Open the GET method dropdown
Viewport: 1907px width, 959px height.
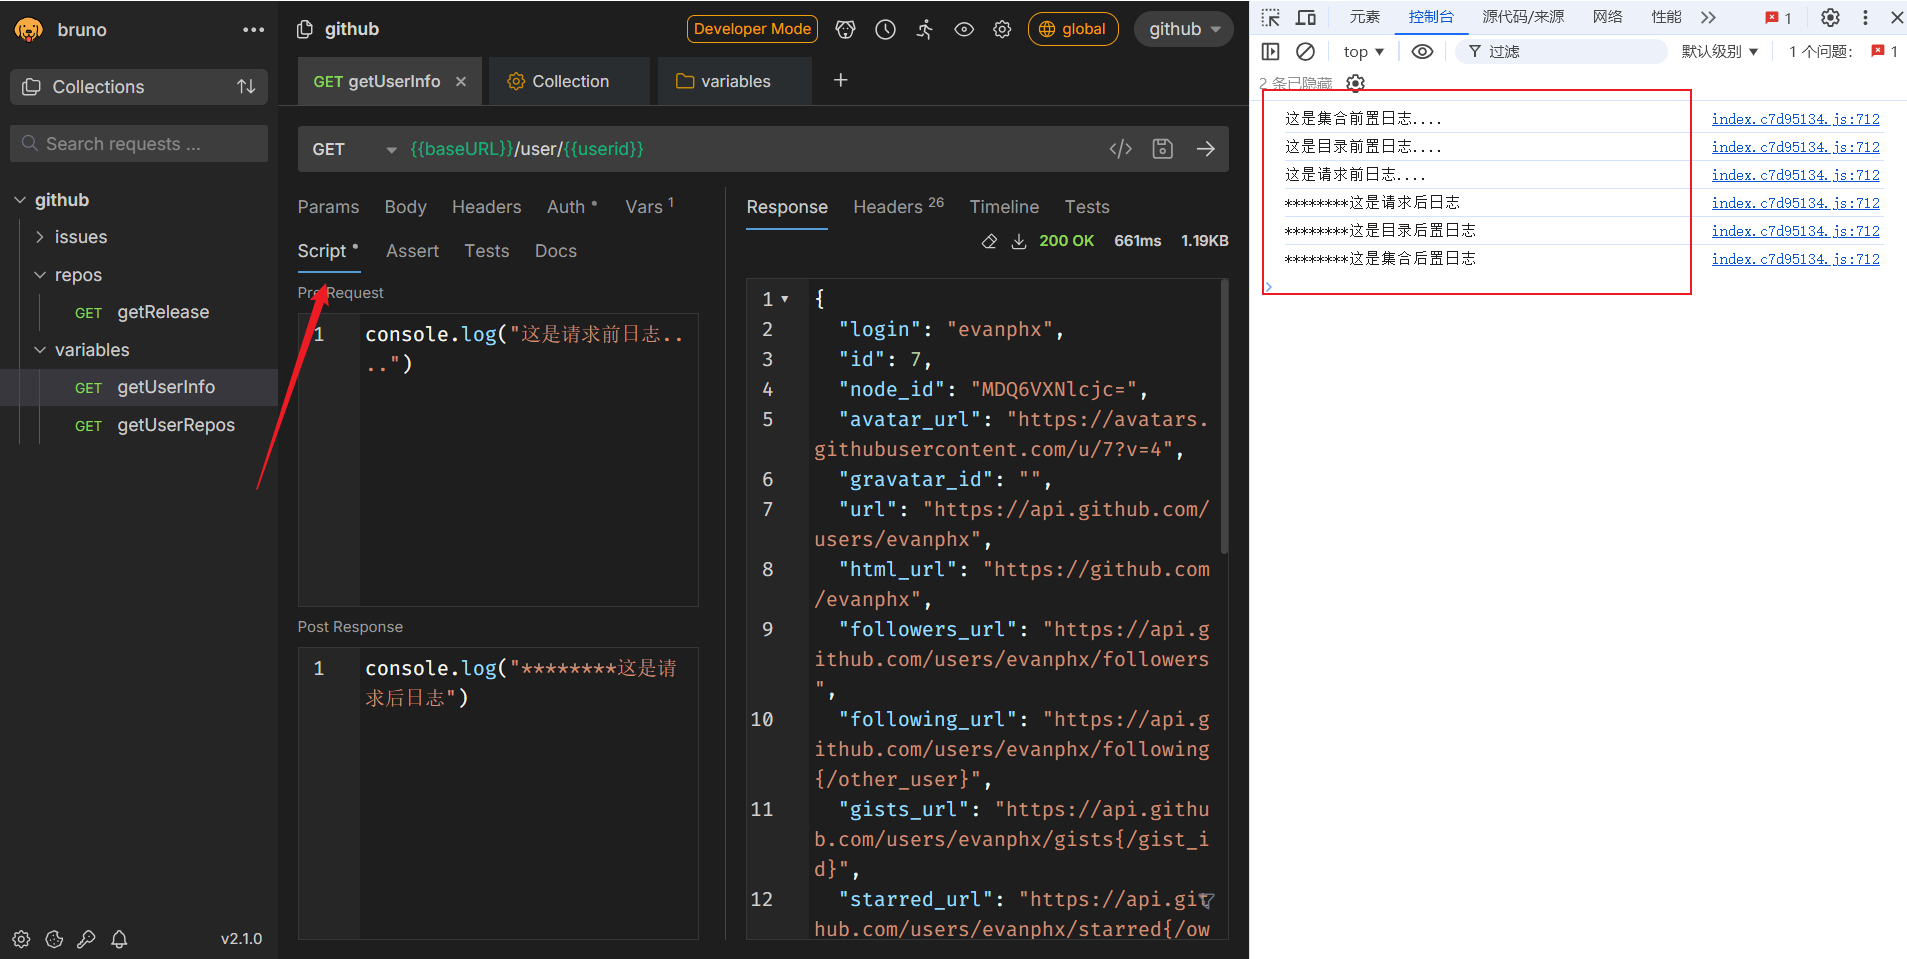click(x=354, y=149)
